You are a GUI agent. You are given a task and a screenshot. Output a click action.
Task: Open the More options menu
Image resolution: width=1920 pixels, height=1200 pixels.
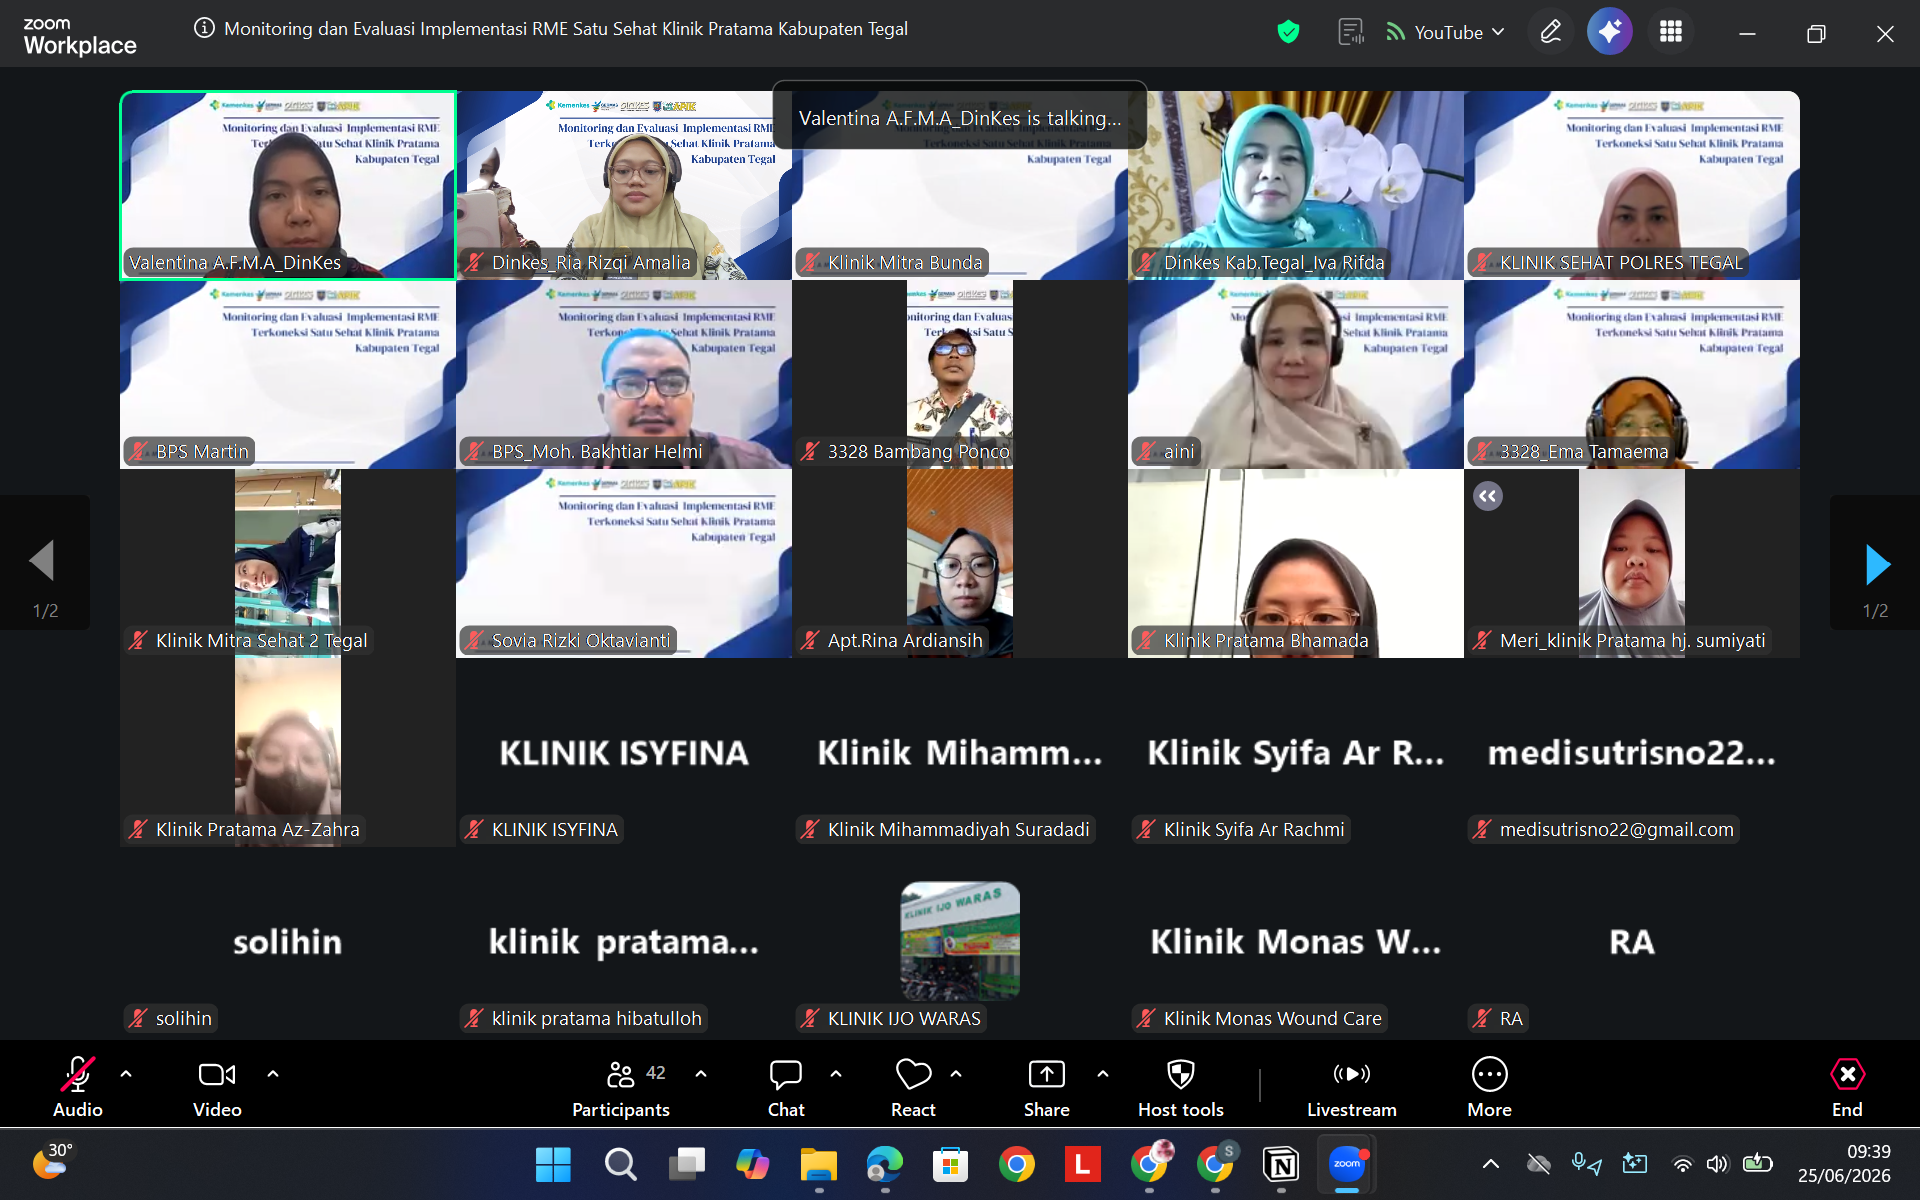click(1490, 1087)
